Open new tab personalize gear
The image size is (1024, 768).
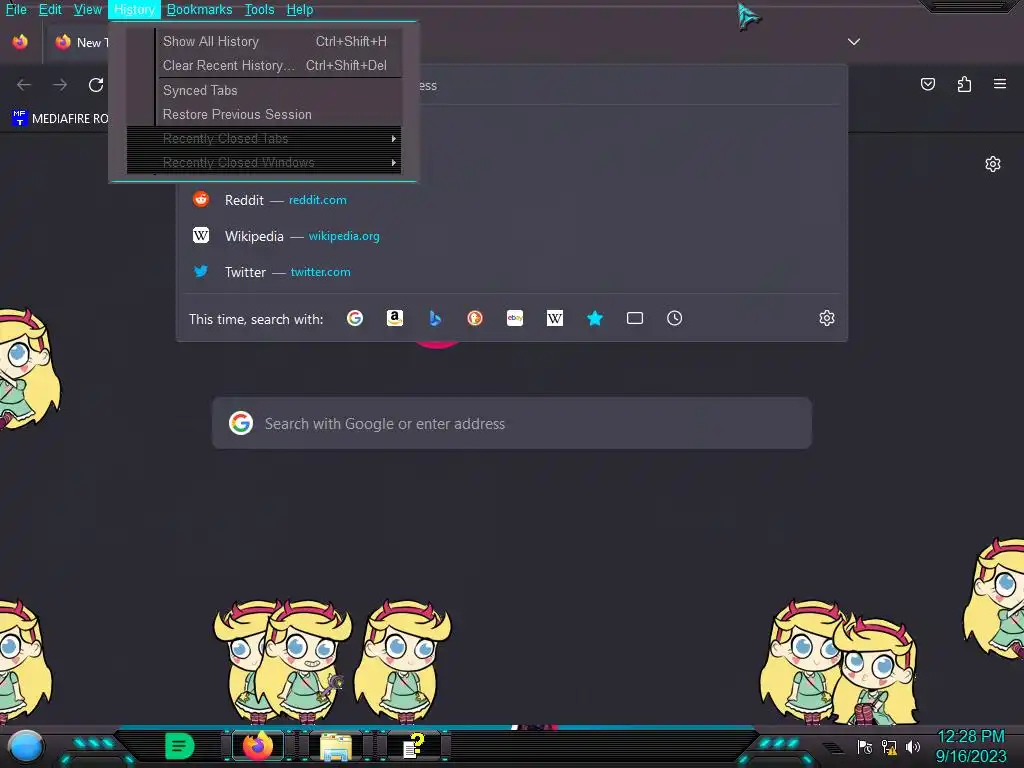tap(993, 164)
